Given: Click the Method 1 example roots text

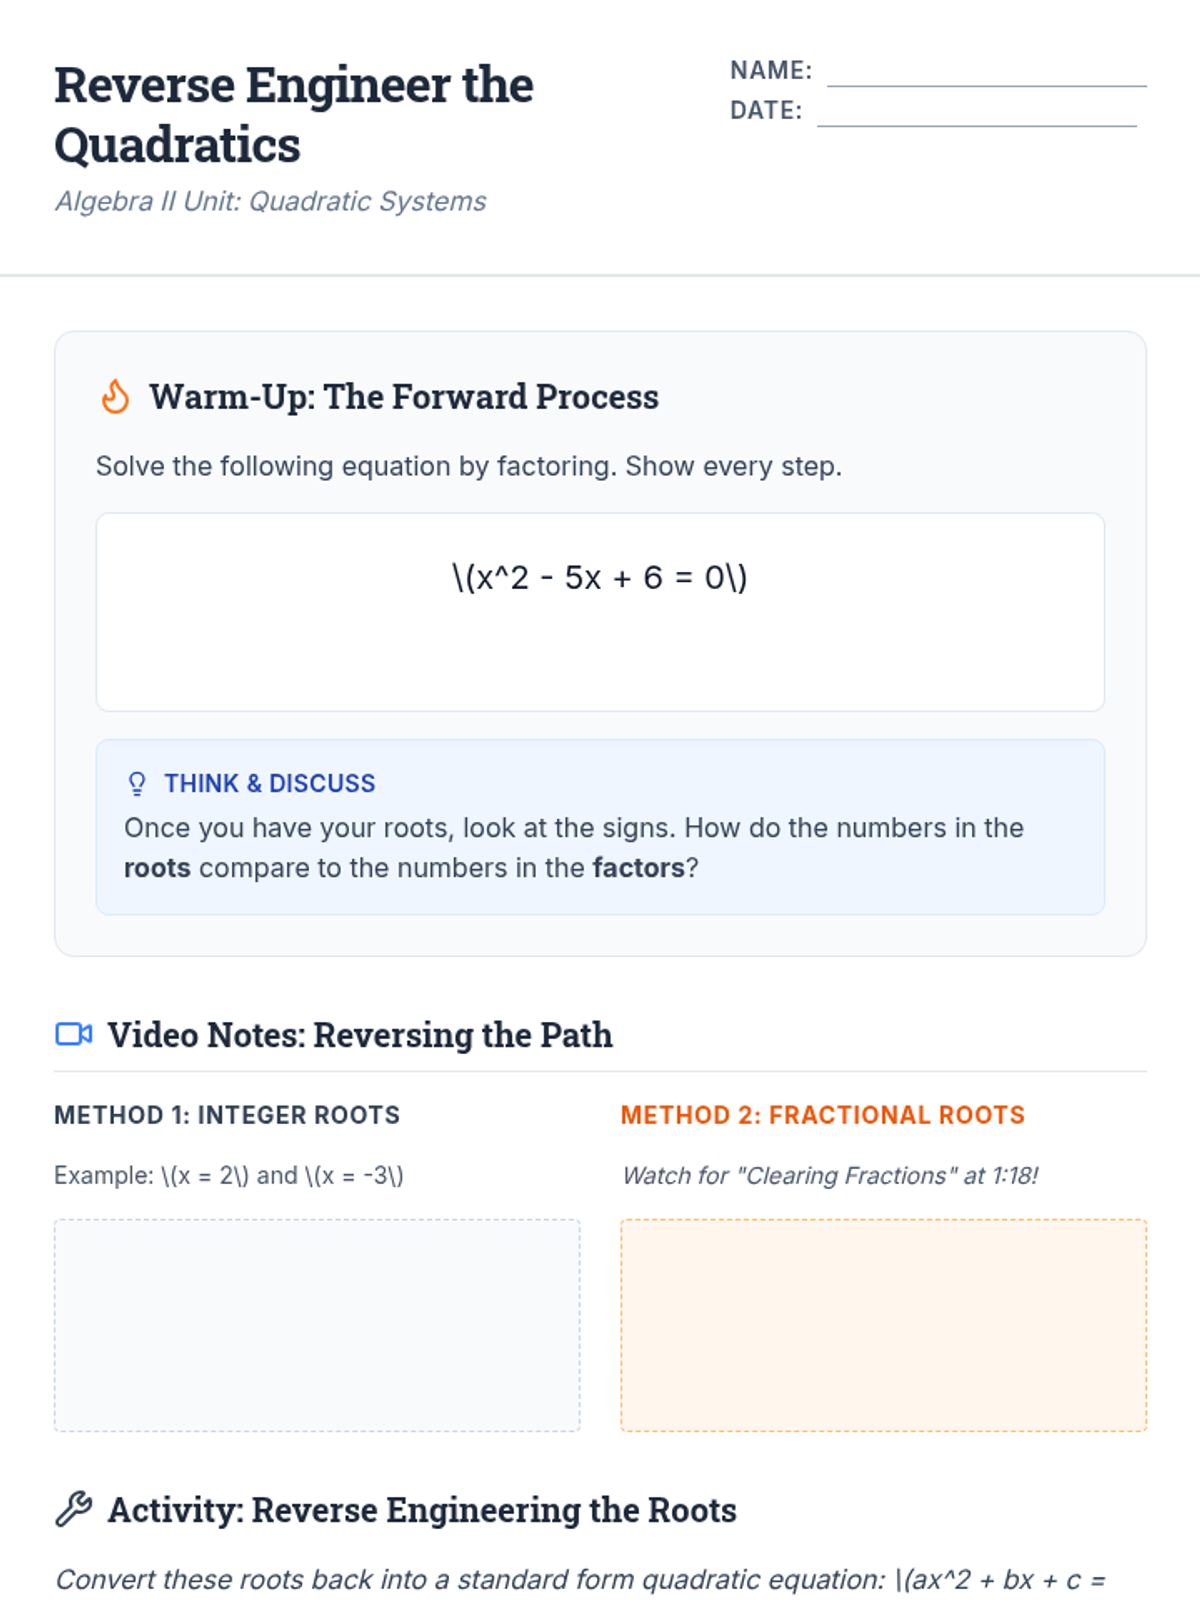Looking at the screenshot, I should tap(229, 1175).
